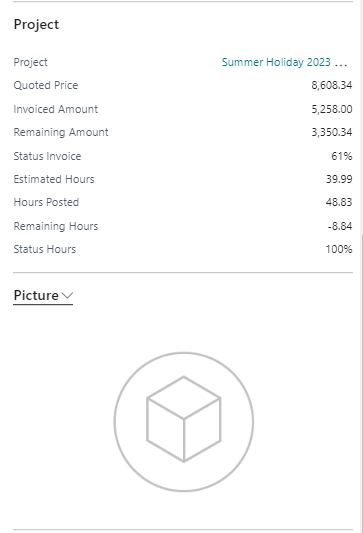Click the Invoiced Amount label
This screenshot has height=533, width=363.
[x=56, y=109]
